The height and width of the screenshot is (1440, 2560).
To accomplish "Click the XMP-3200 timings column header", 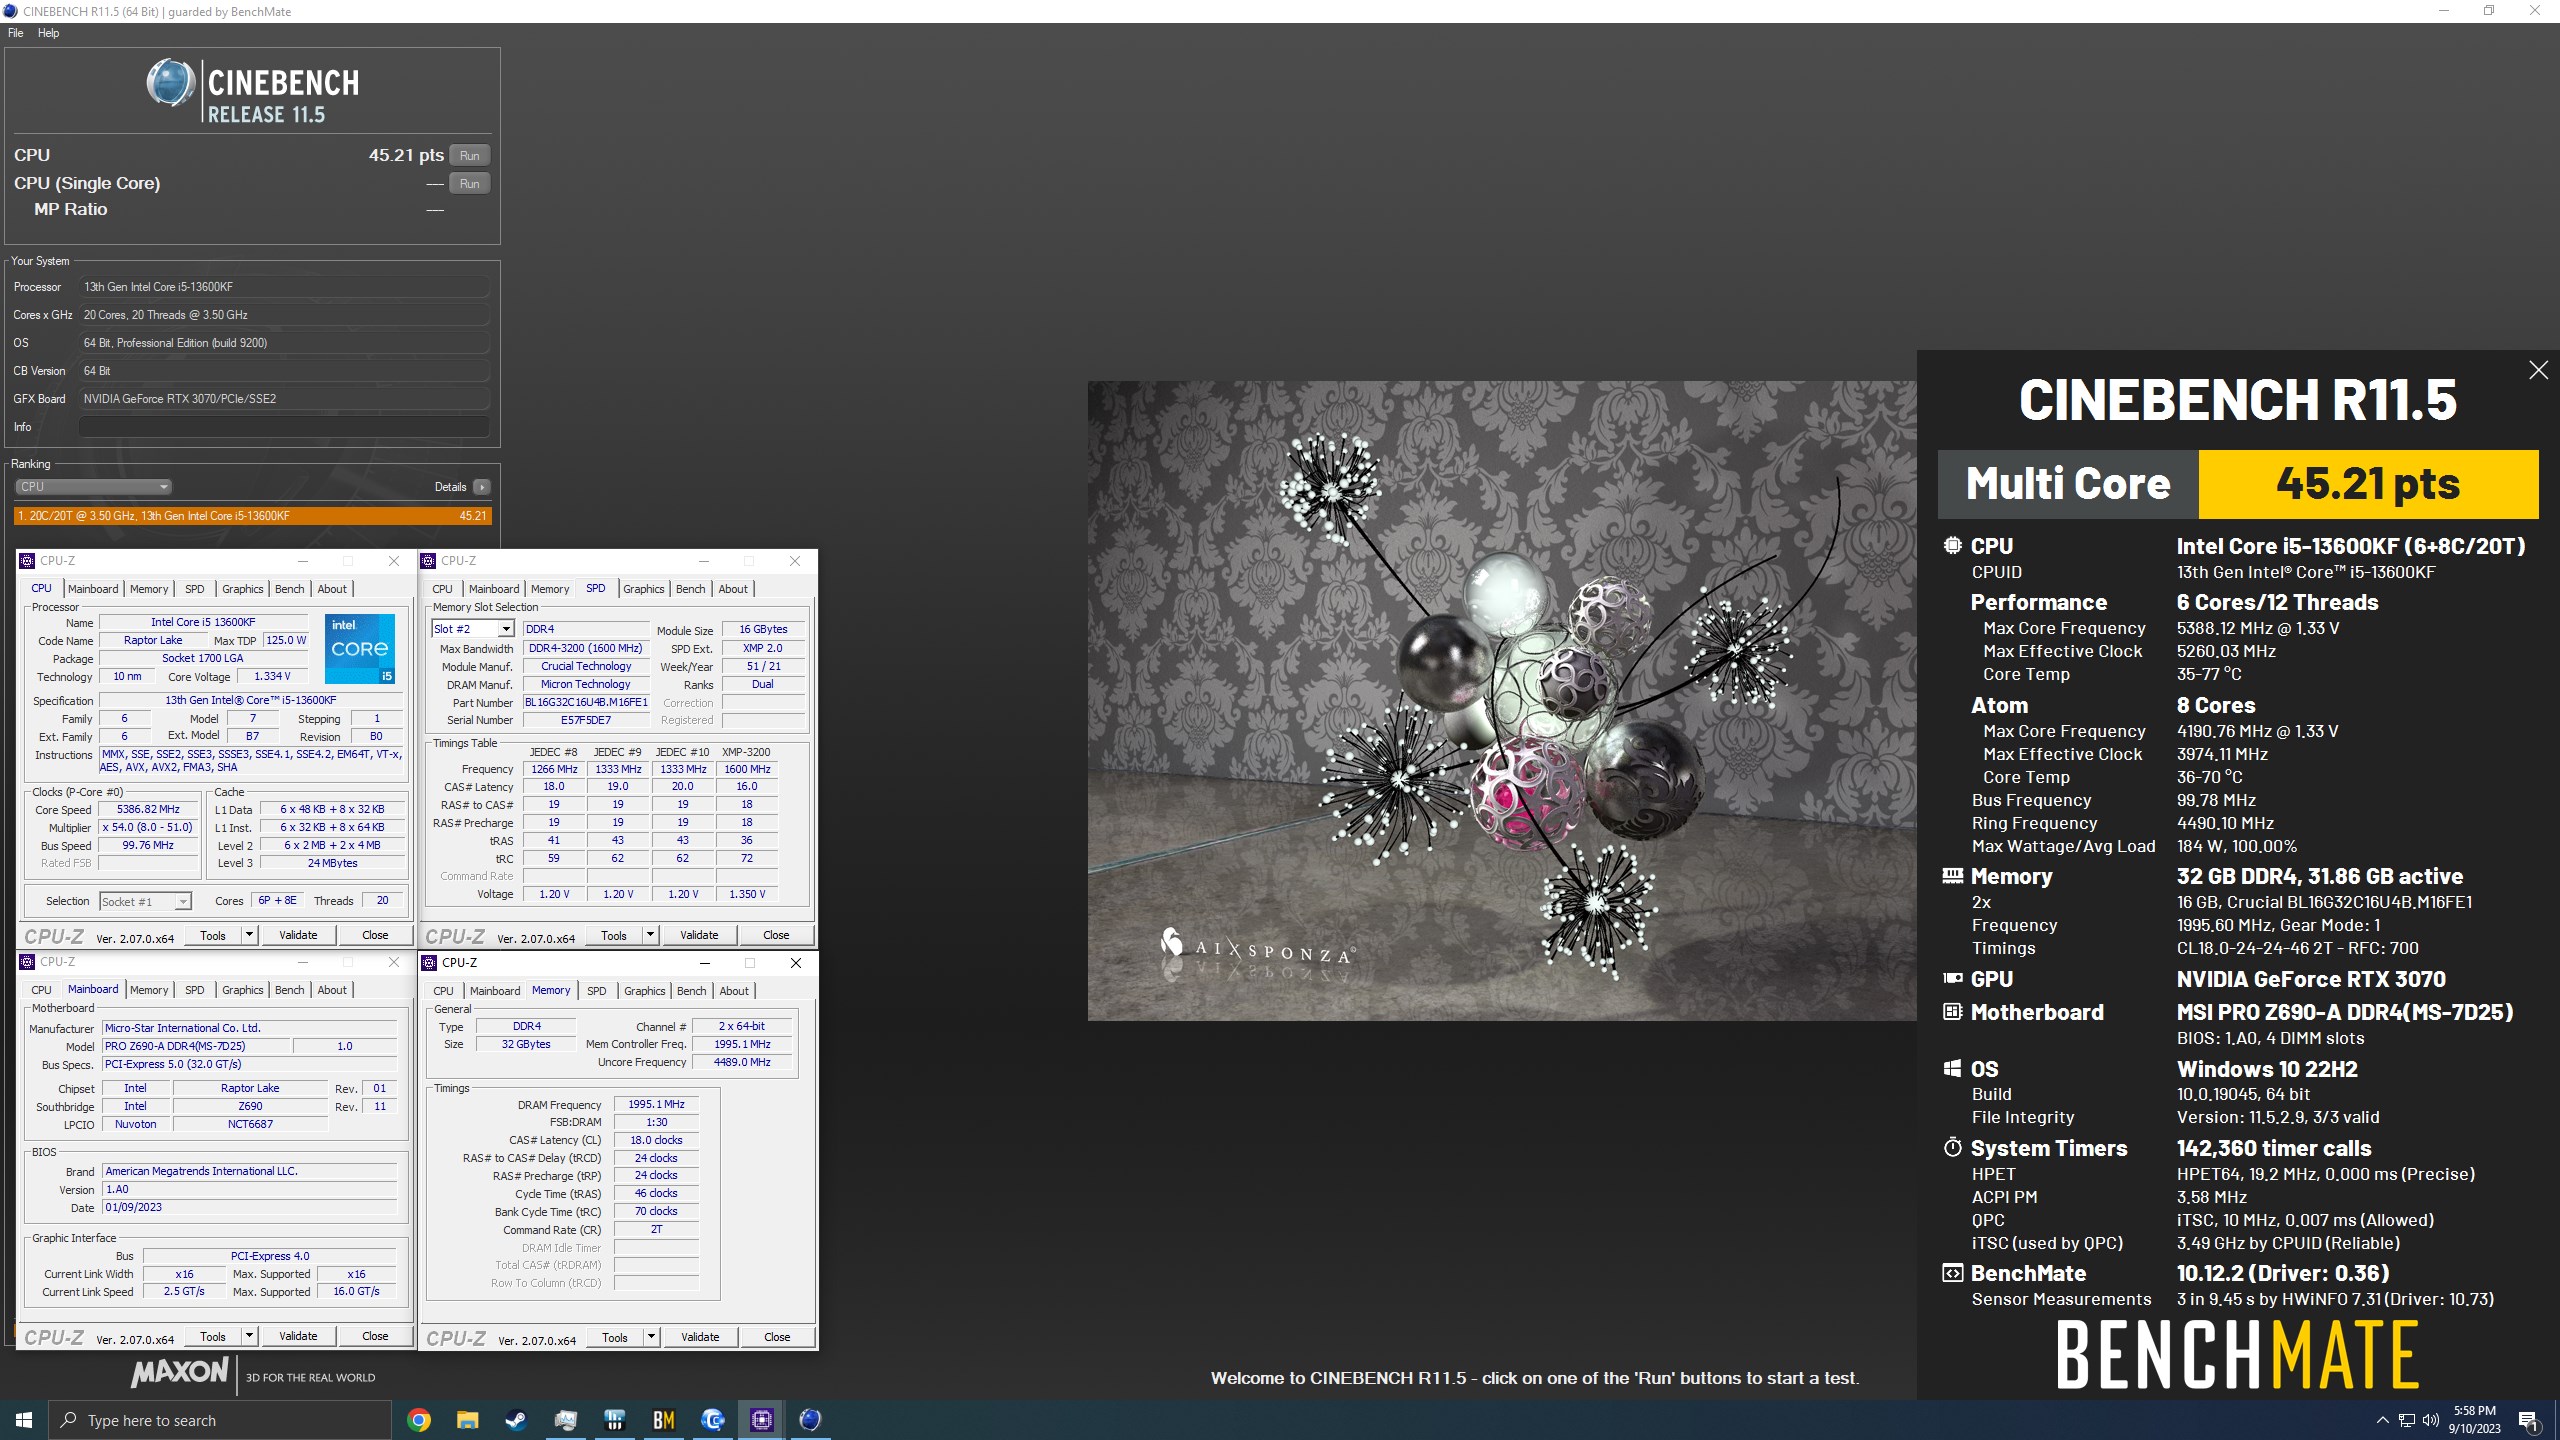I will click(x=747, y=752).
